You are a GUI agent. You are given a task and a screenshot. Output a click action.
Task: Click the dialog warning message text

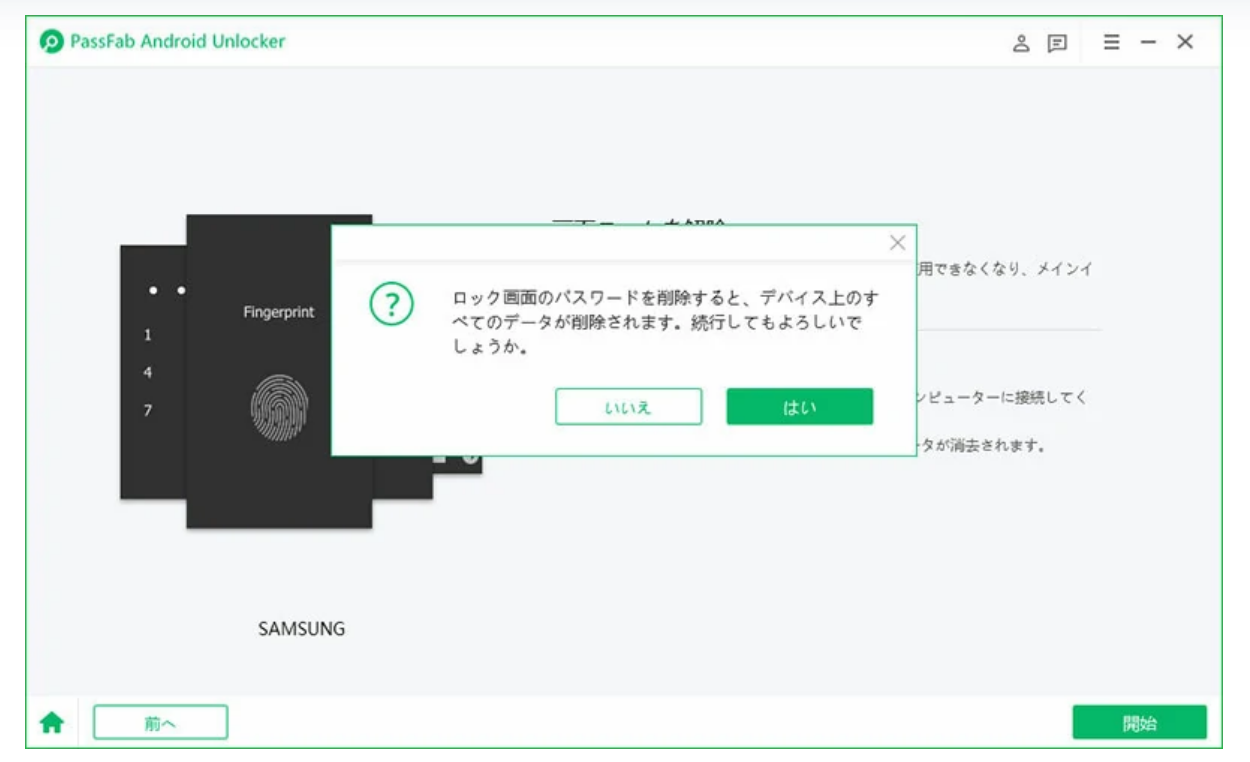(667, 324)
